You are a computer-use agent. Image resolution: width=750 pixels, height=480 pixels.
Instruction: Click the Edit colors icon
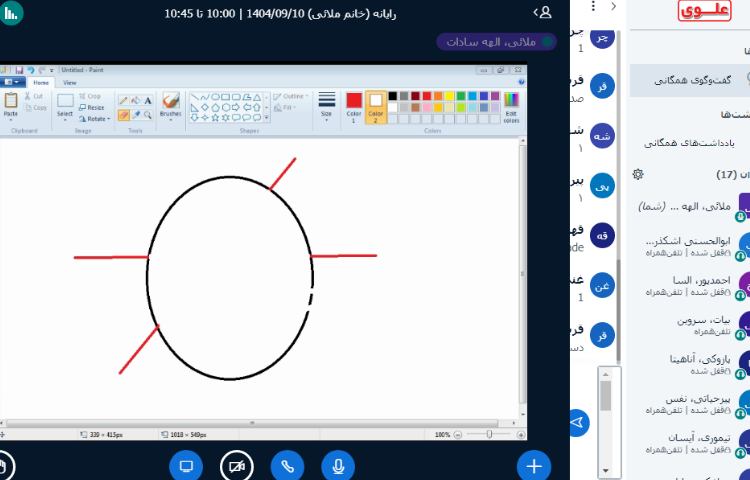[x=511, y=104]
